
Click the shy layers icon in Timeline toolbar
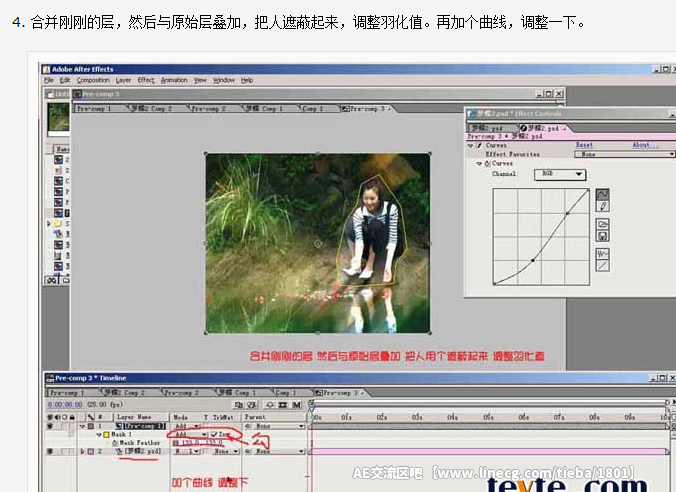(x=270, y=405)
